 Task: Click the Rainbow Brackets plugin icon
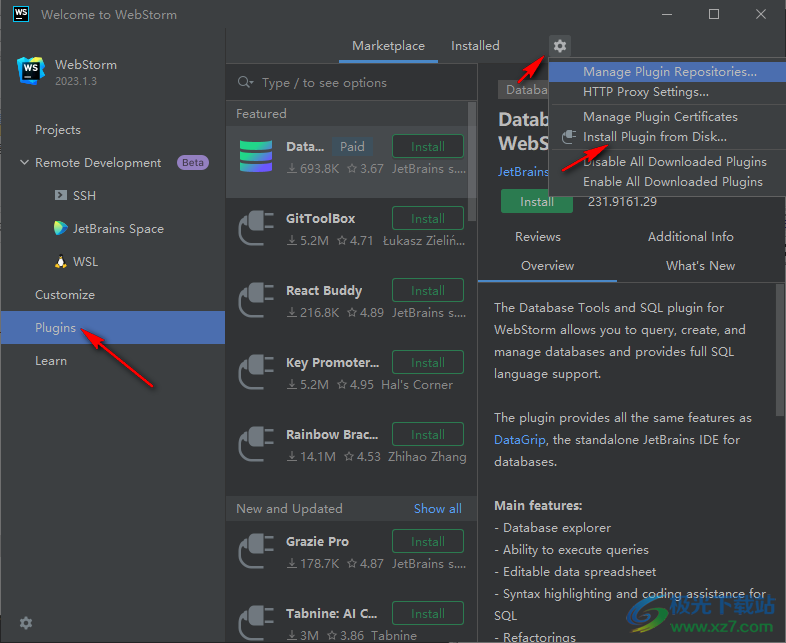click(x=256, y=444)
